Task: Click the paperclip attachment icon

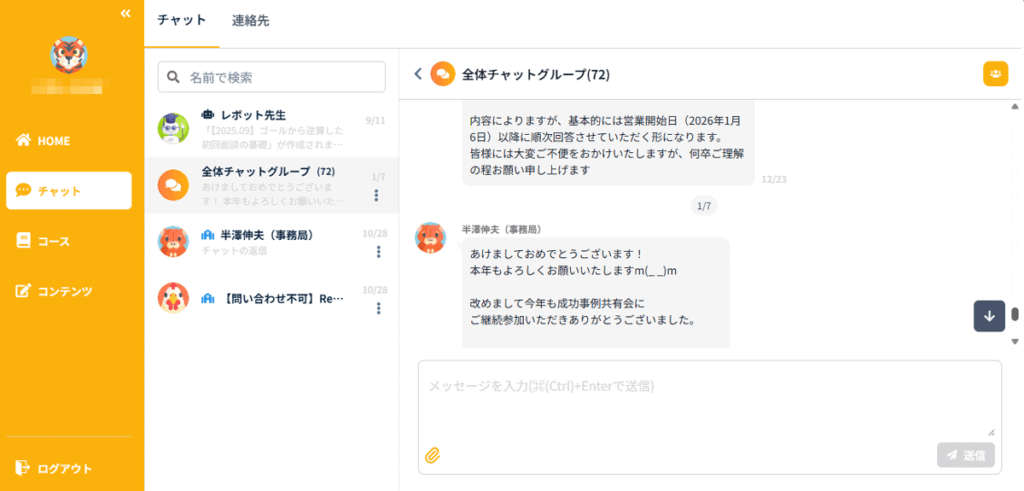Action: (433, 455)
